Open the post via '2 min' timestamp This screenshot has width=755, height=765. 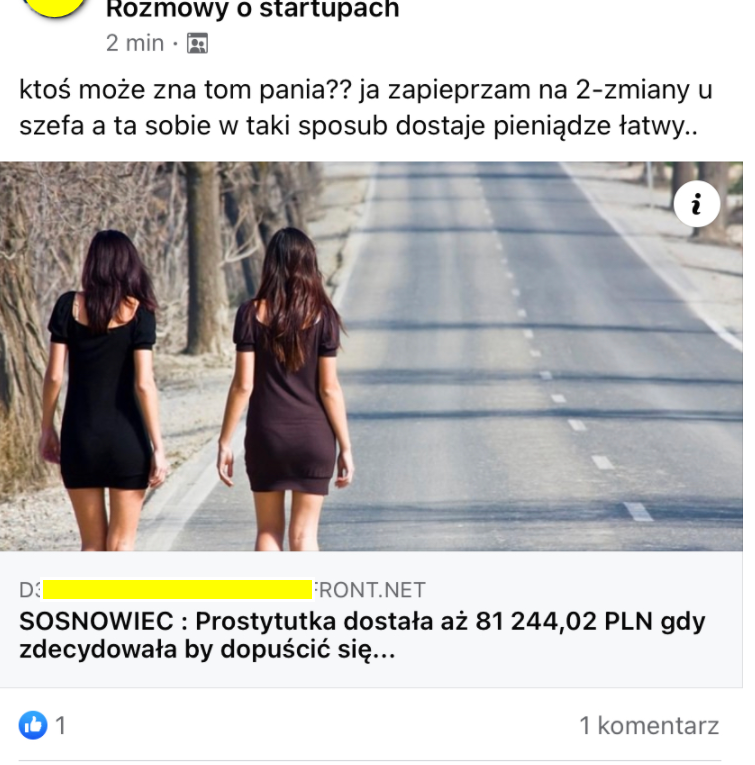135,43
